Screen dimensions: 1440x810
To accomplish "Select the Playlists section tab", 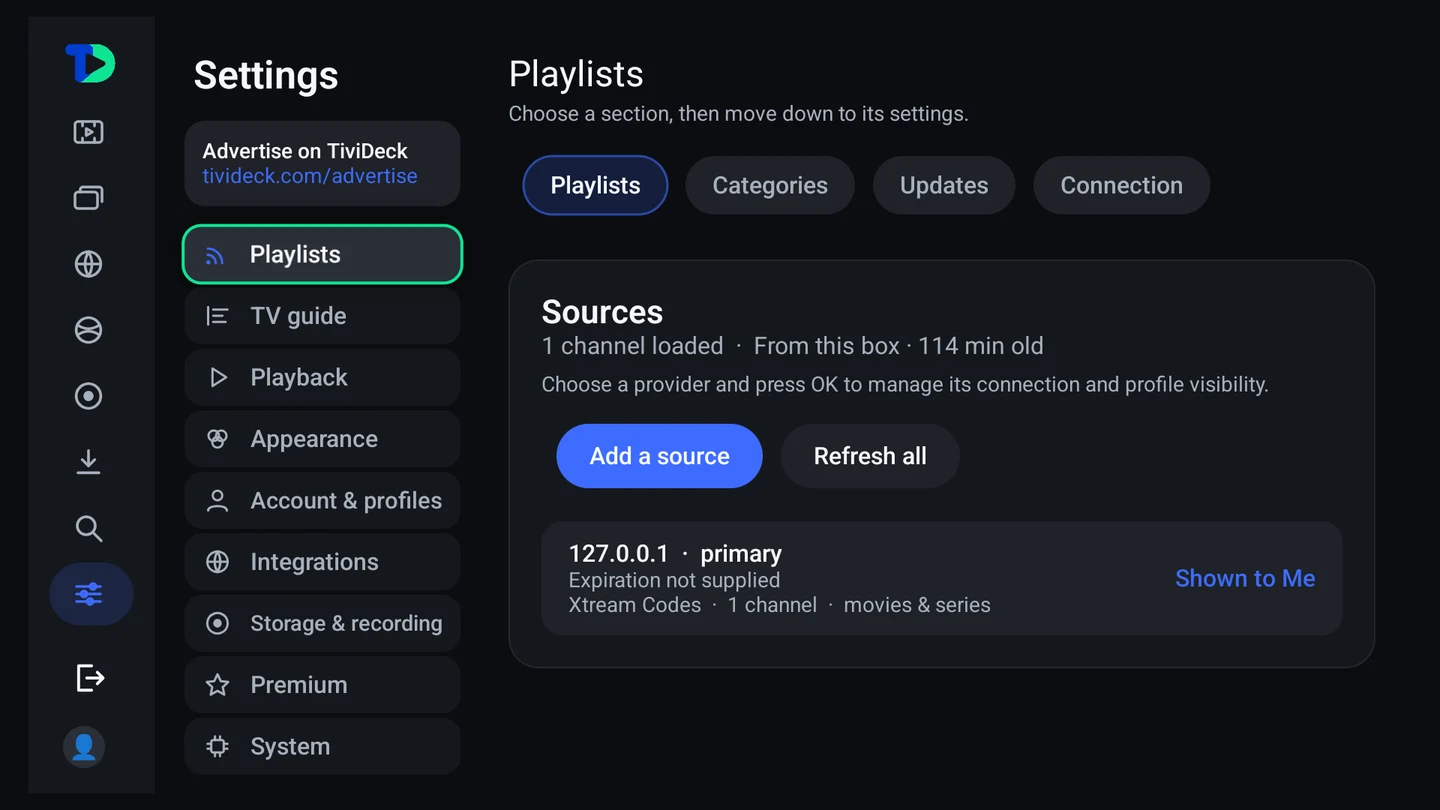I will tap(595, 185).
